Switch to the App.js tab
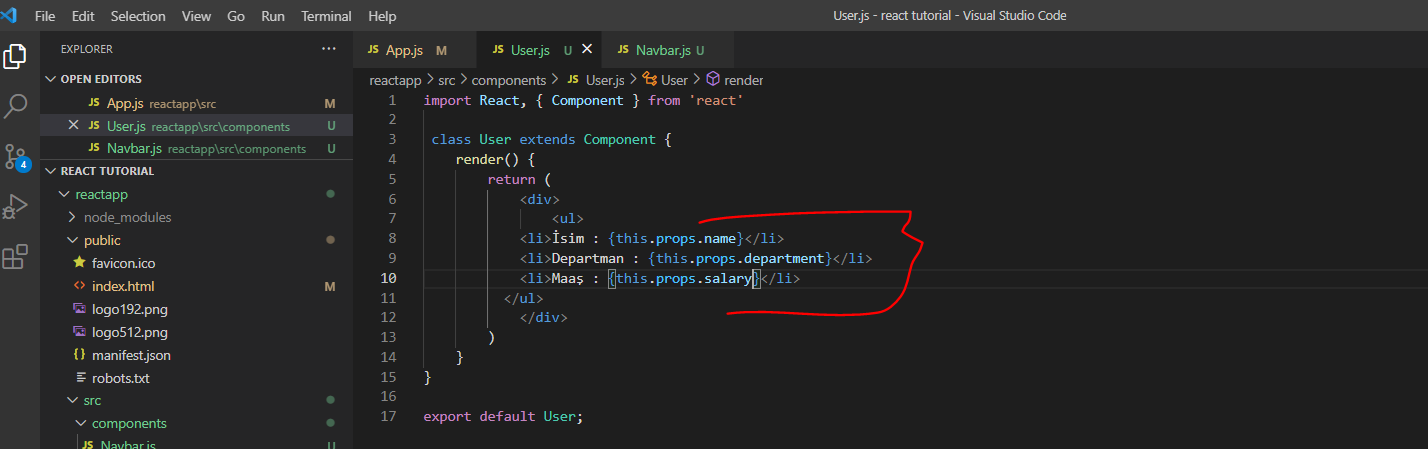Viewport: 1428px width, 449px height. point(405,50)
